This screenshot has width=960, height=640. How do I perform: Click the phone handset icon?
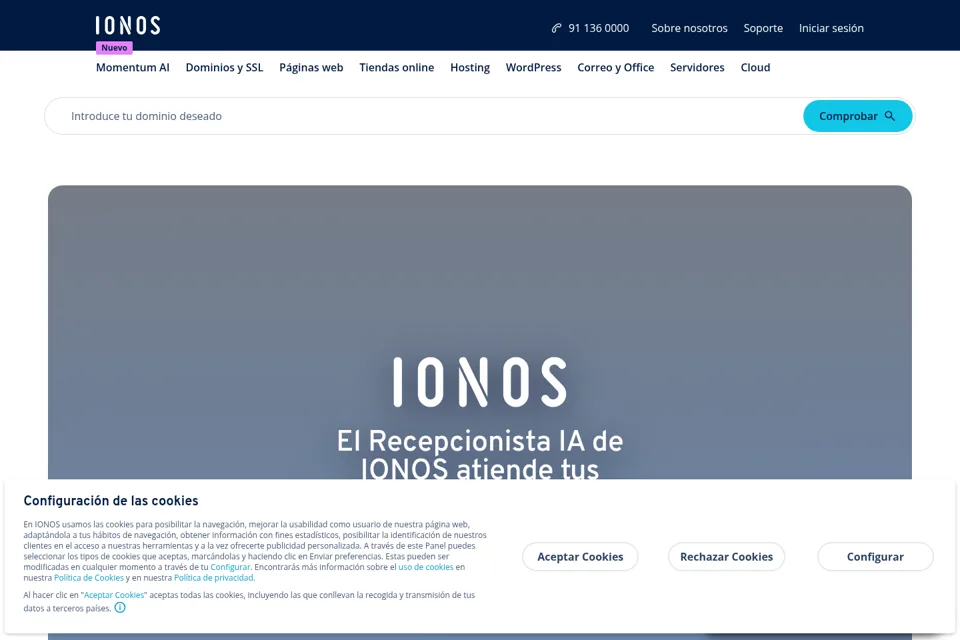[556, 28]
